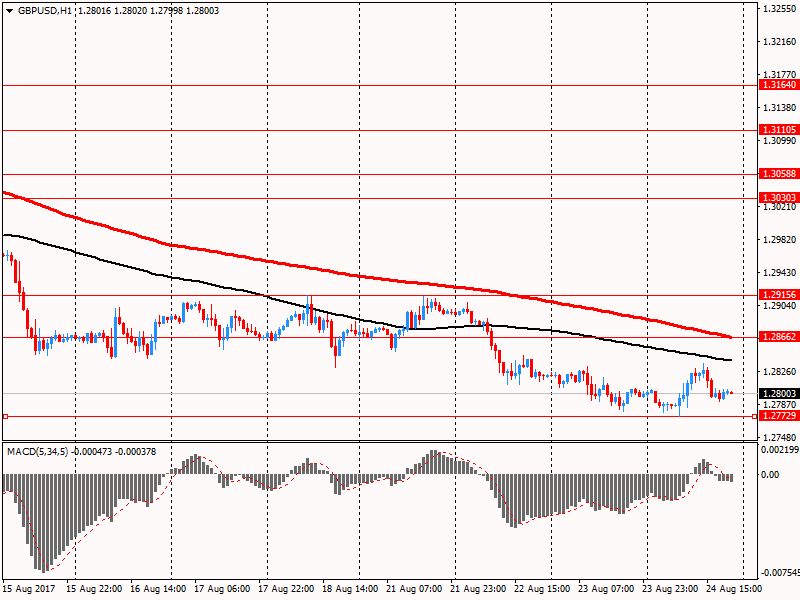
Task: Select the 17 Aug 06:00 time axis label
Action: (222, 589)
